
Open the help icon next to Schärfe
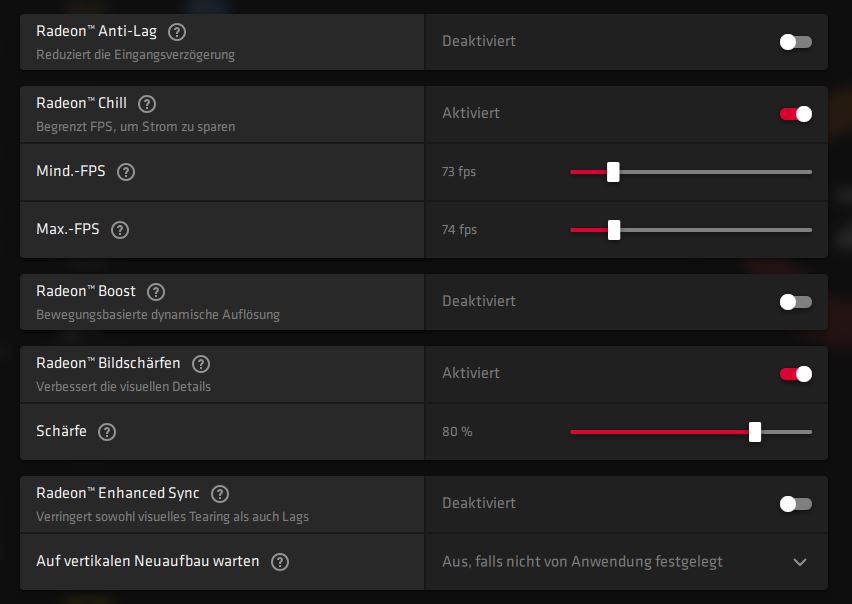pos(107,432)
